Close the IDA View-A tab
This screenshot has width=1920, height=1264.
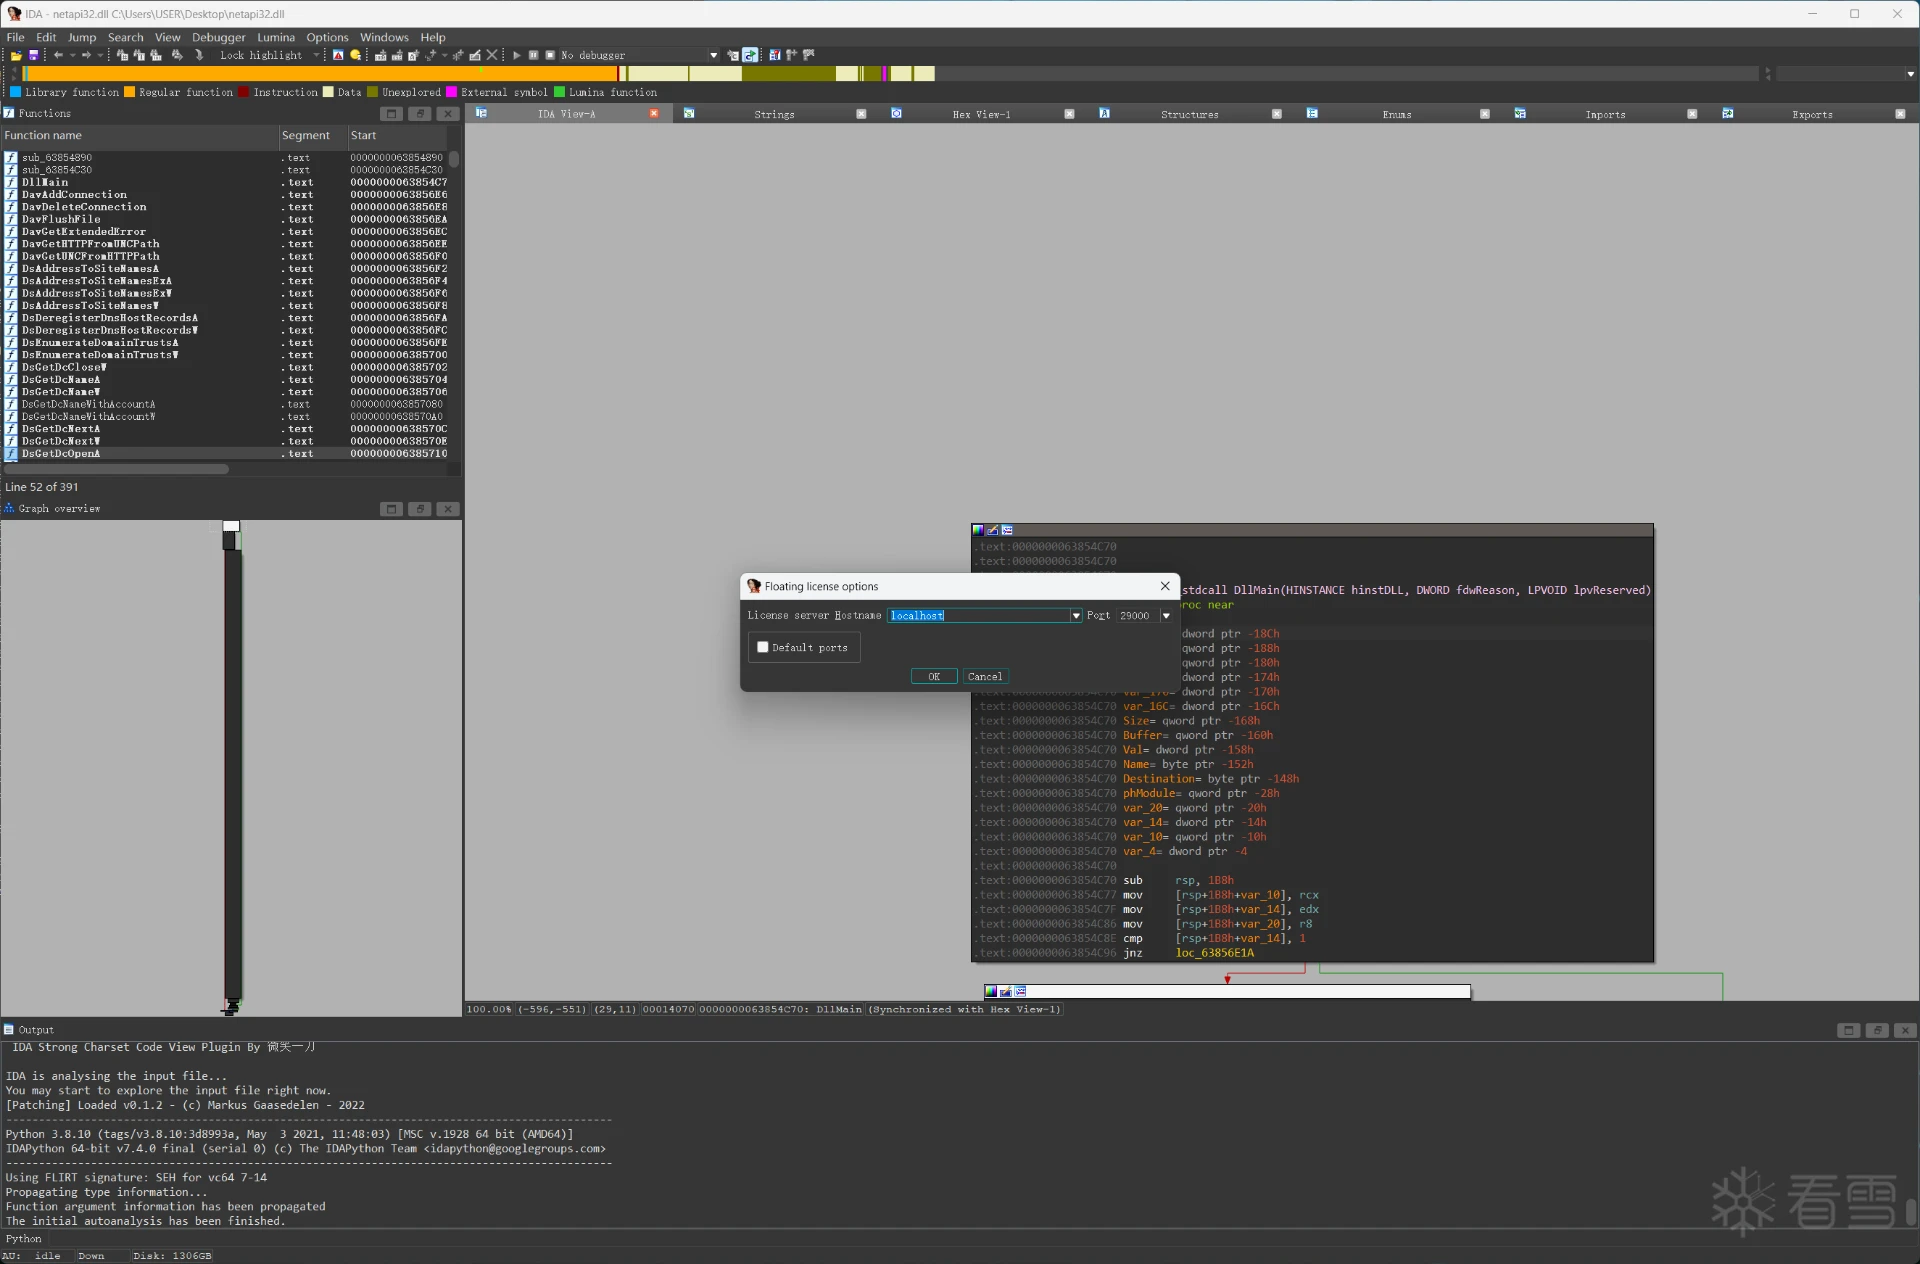point(654,114)
